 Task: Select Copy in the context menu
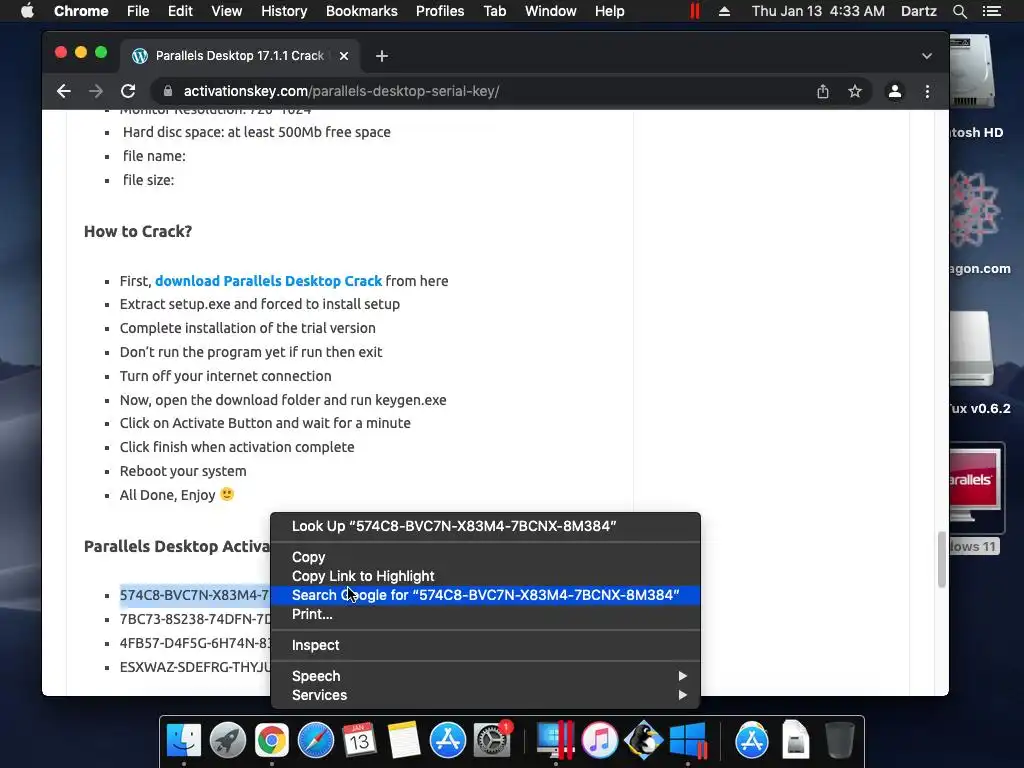[485, 557]
